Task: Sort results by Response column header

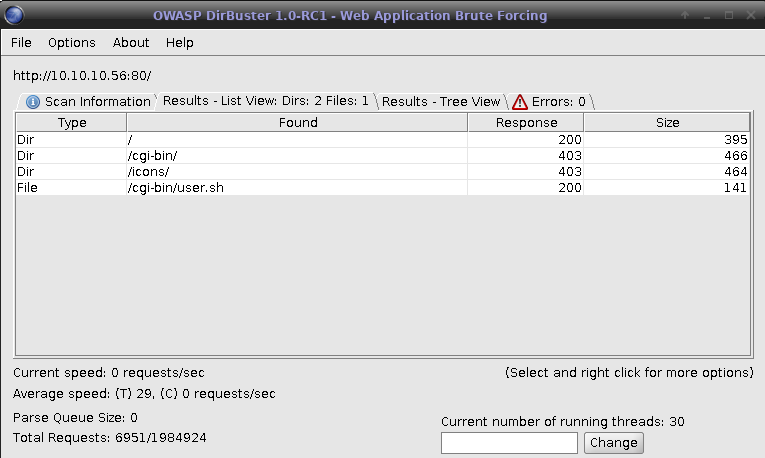Action: coord(526,123)
